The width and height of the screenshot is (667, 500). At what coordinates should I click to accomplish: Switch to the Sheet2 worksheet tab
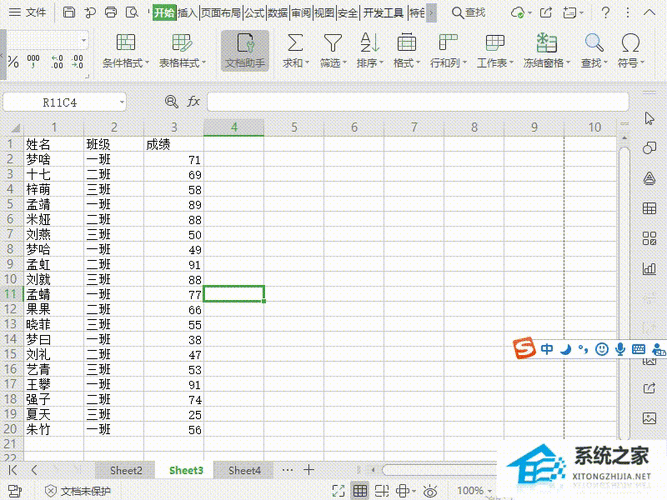click(x=126, y=470)
